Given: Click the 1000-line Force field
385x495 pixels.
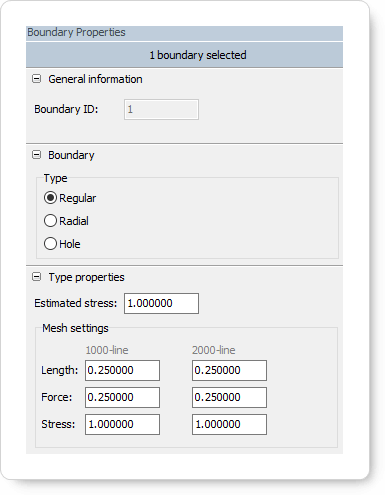Looking at the screenshot, I should tap(122, 397).
